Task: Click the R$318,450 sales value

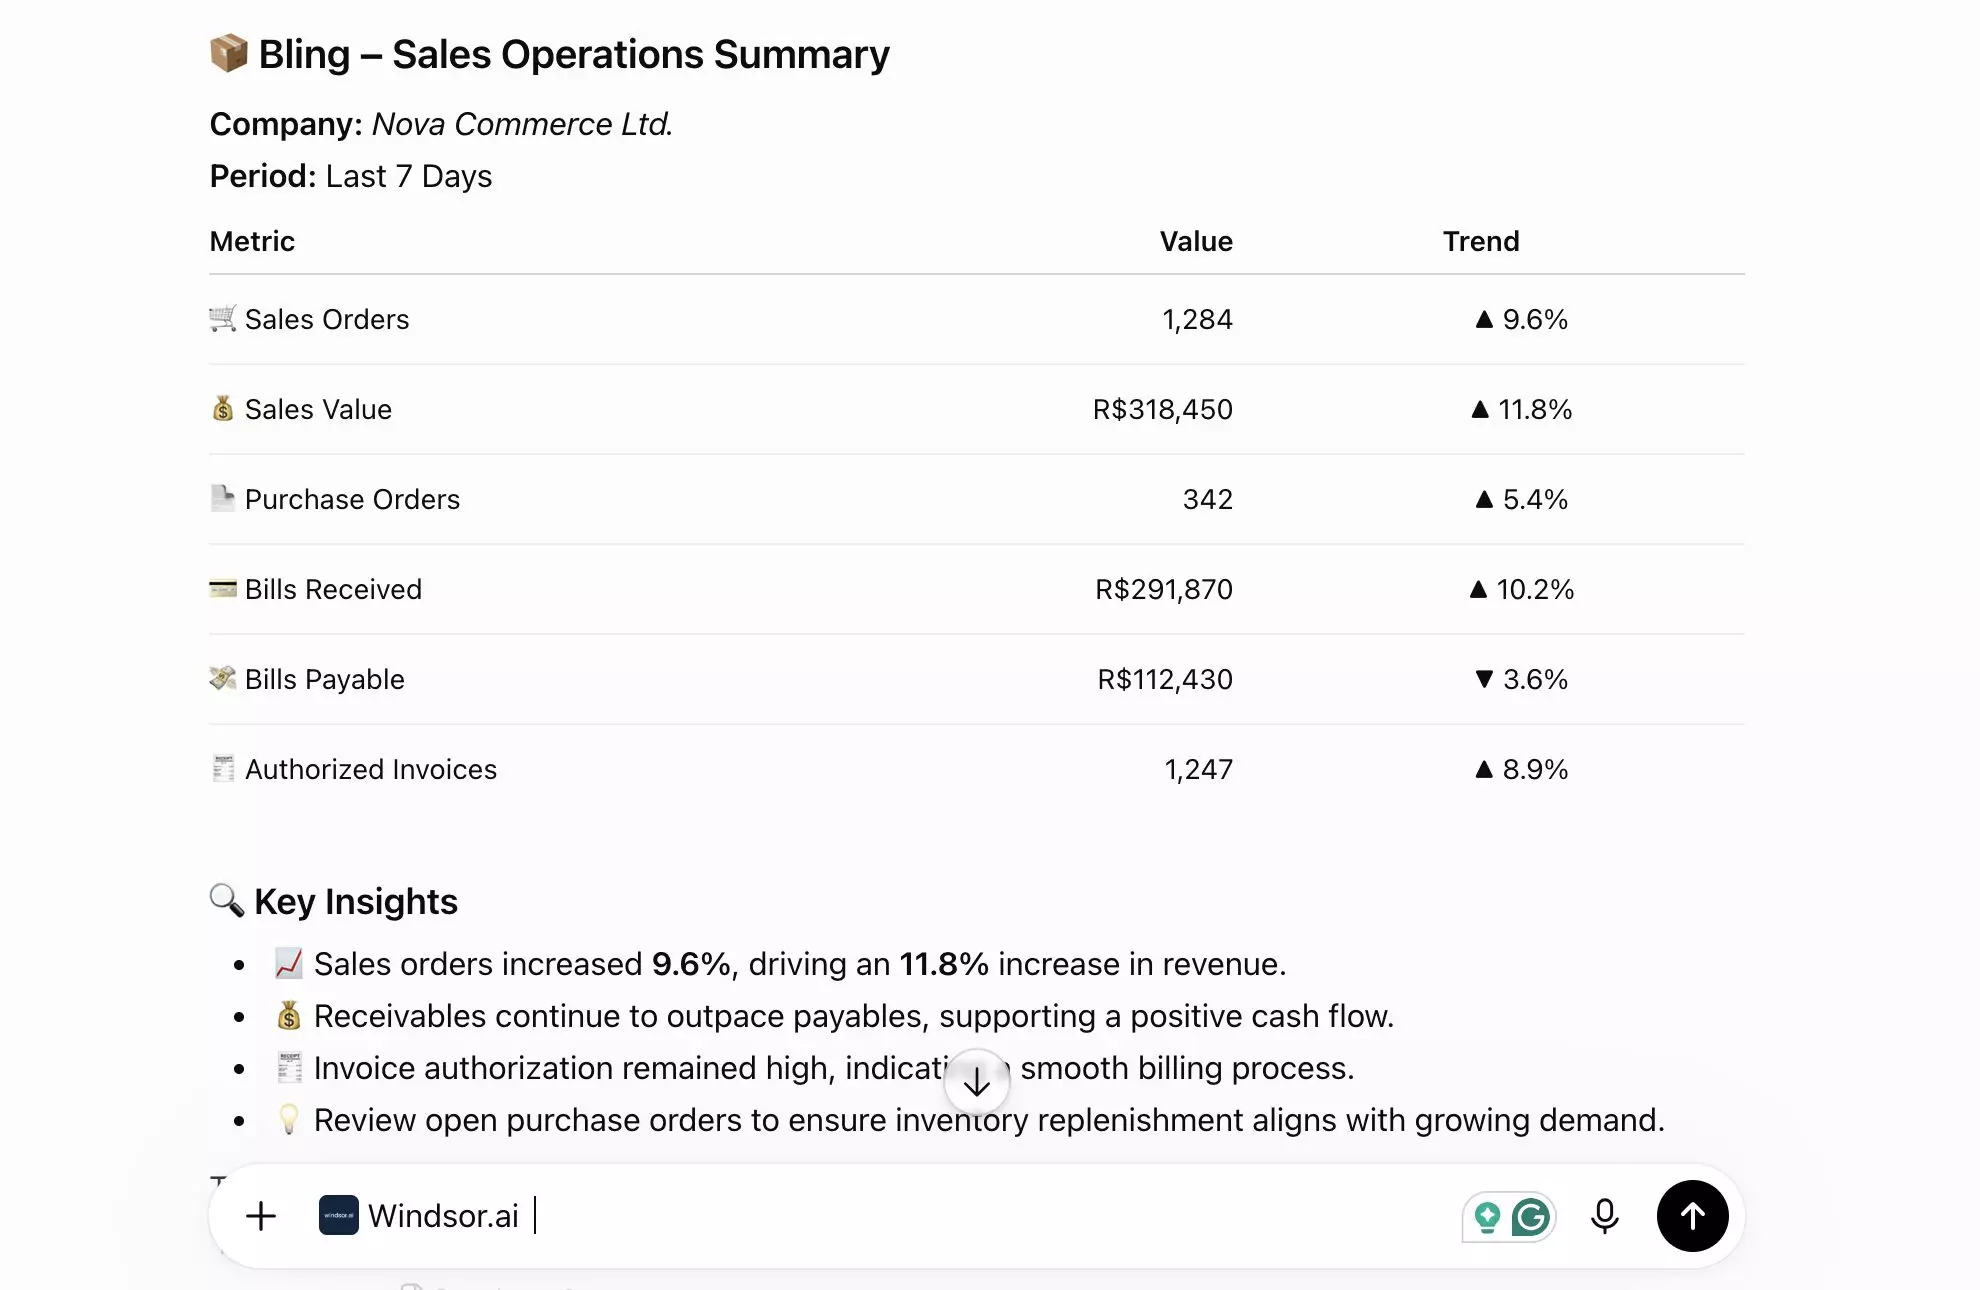Action: [x=1162, y=409]
